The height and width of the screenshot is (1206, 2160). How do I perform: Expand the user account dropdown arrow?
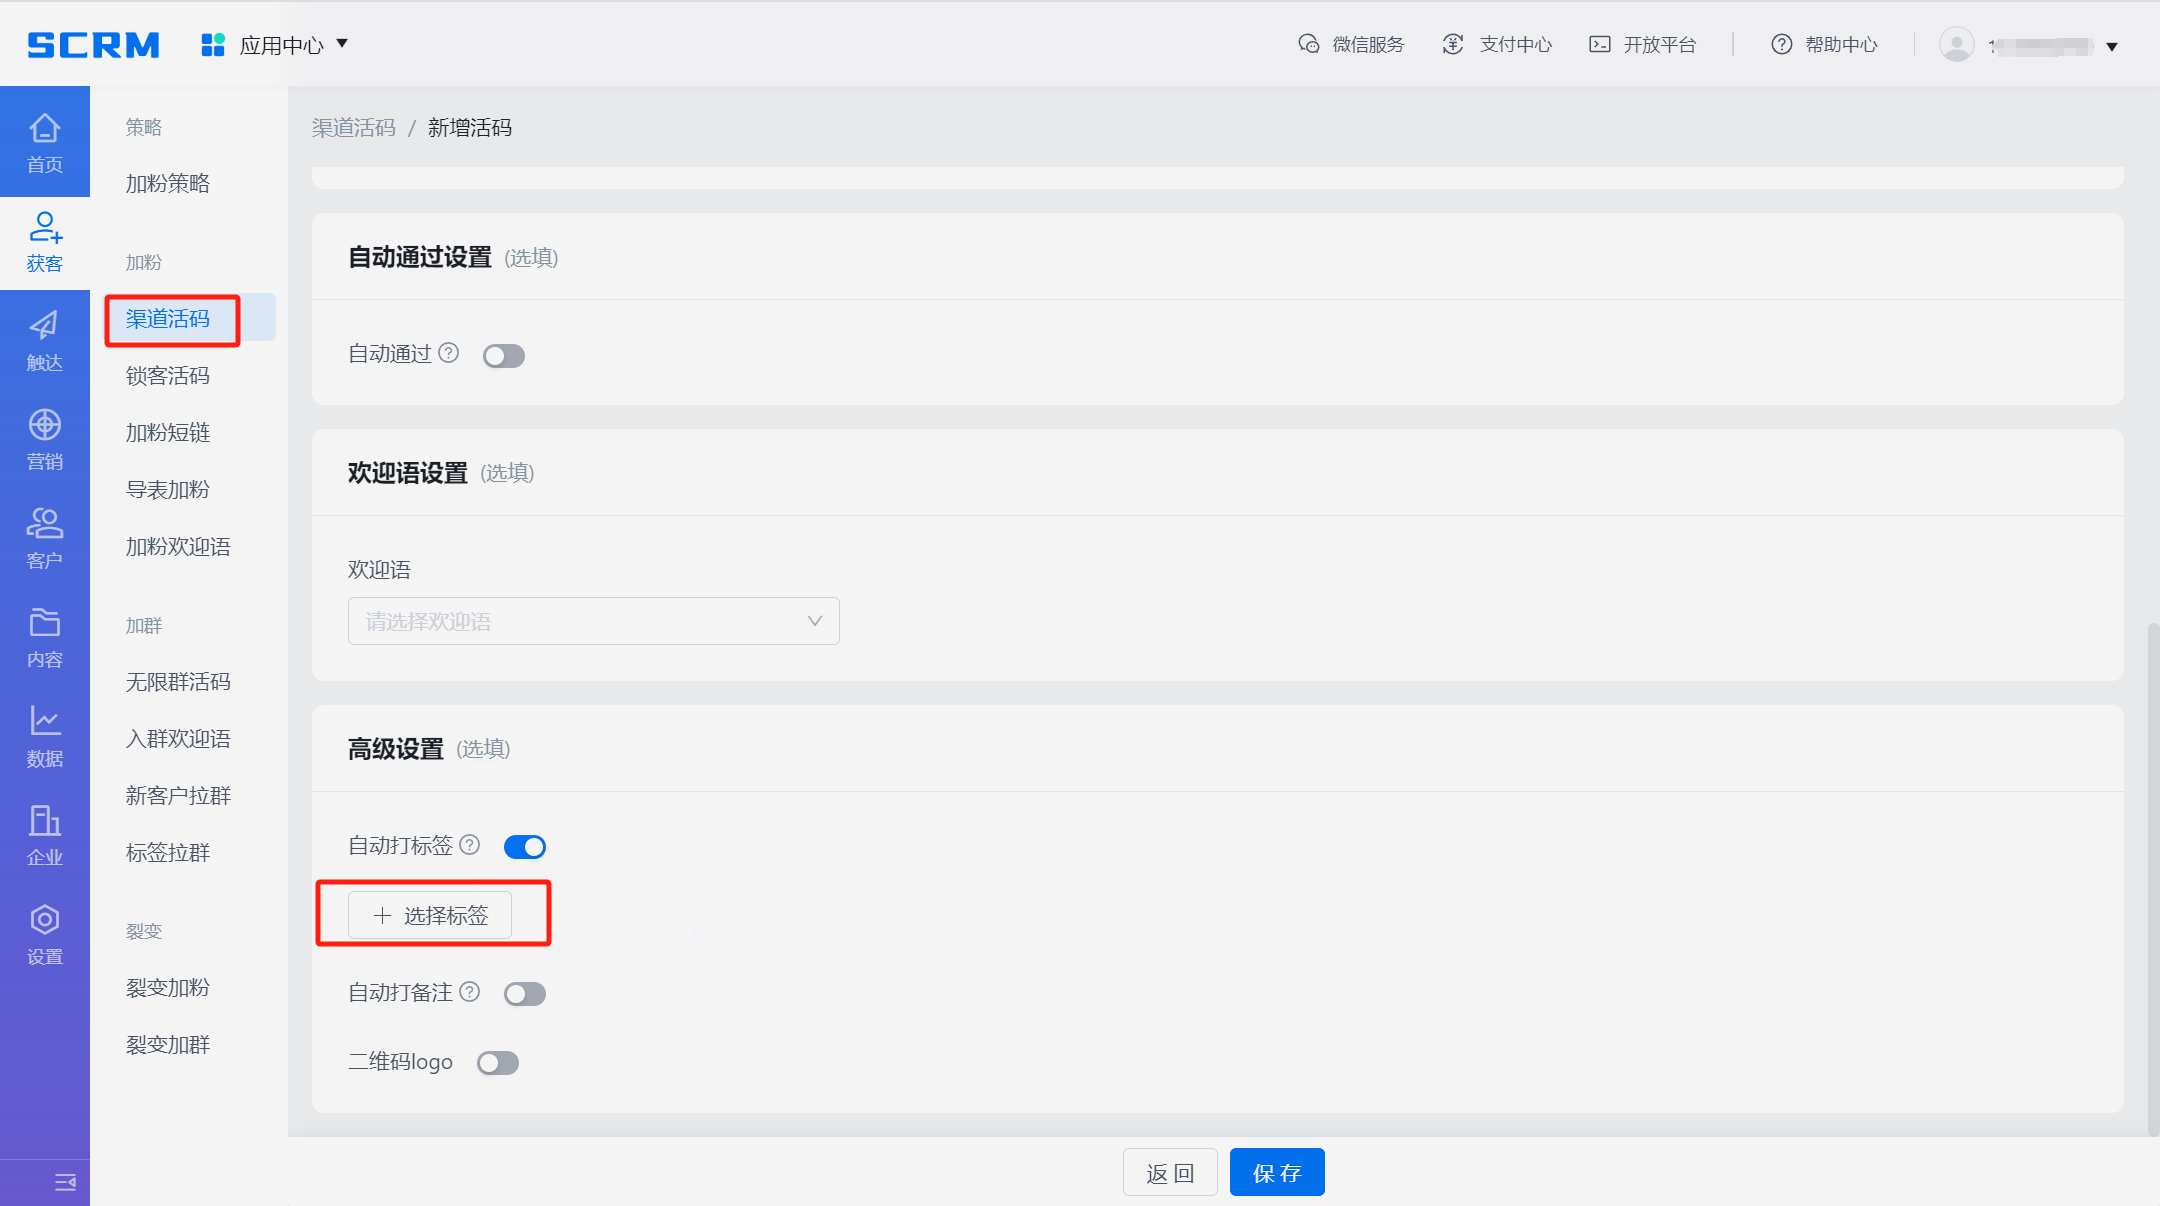pyautogui.click(x=2112, y=46)
